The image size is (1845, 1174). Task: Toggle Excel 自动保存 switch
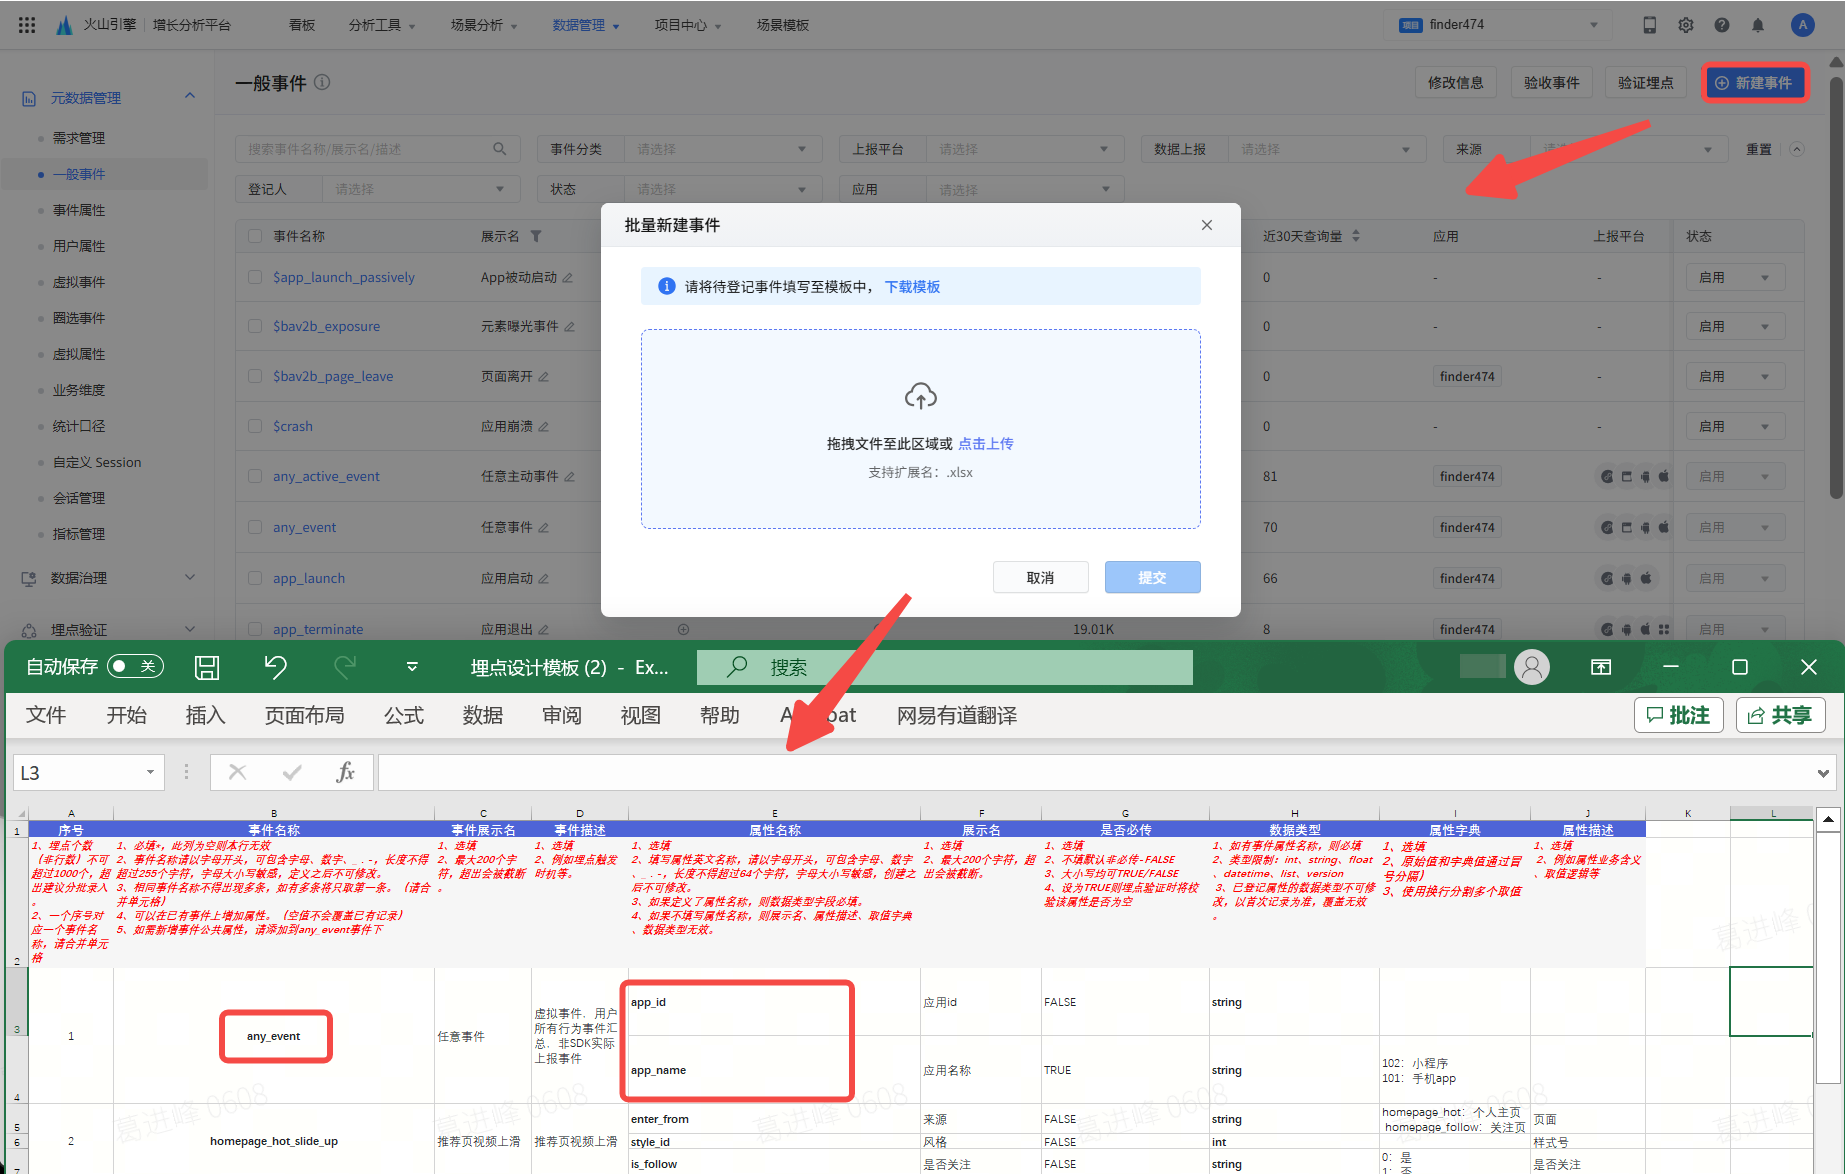pos(135,667)
